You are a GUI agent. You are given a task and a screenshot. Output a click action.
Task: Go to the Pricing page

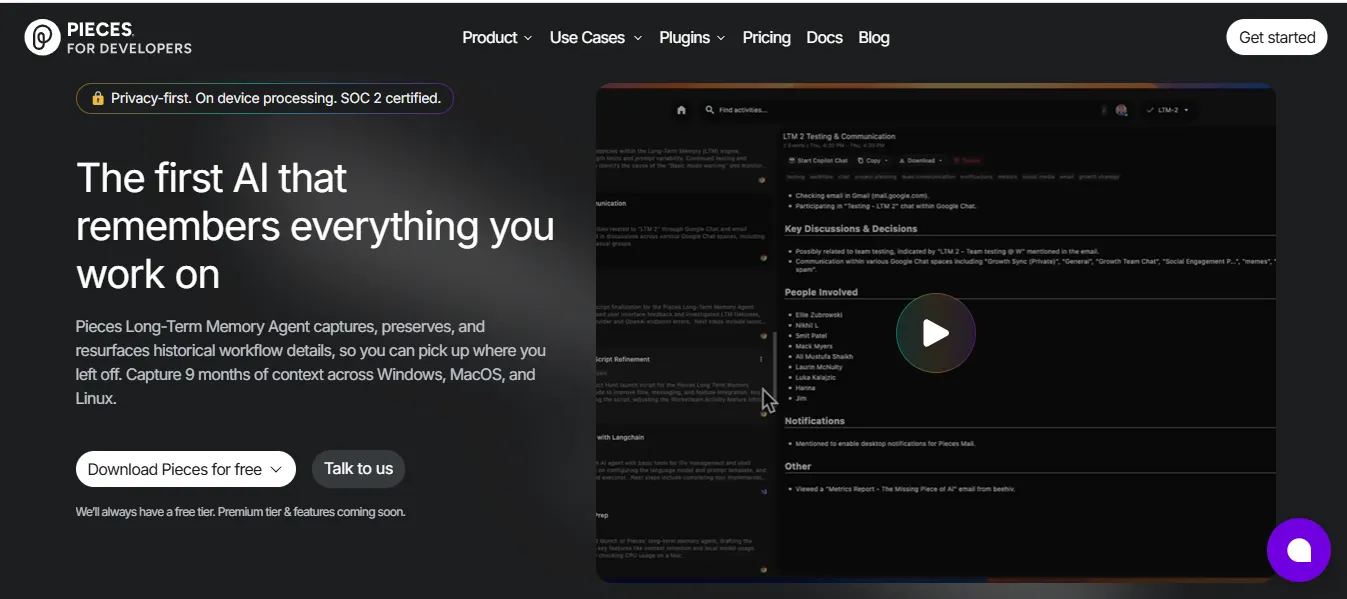click(766, 38)
